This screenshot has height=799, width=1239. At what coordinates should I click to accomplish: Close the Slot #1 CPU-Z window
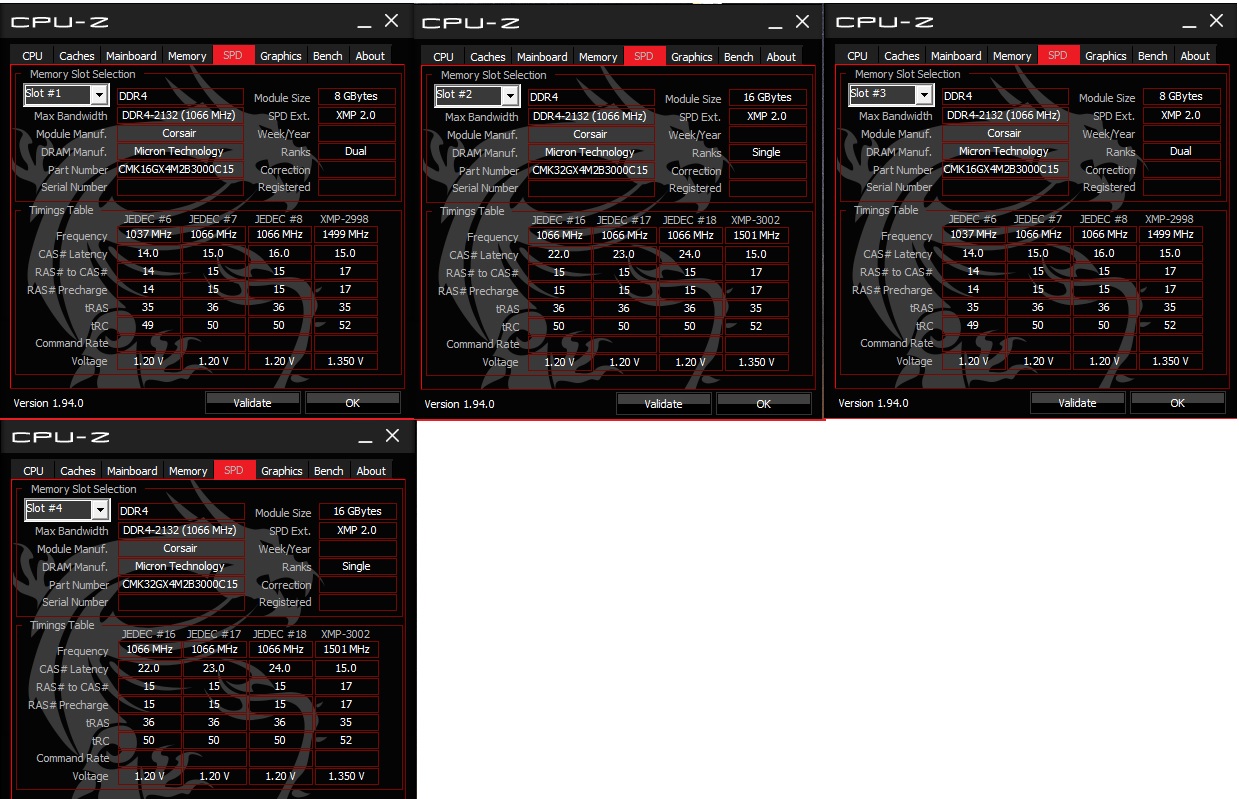pyautogui.click(x=392, y=21)
